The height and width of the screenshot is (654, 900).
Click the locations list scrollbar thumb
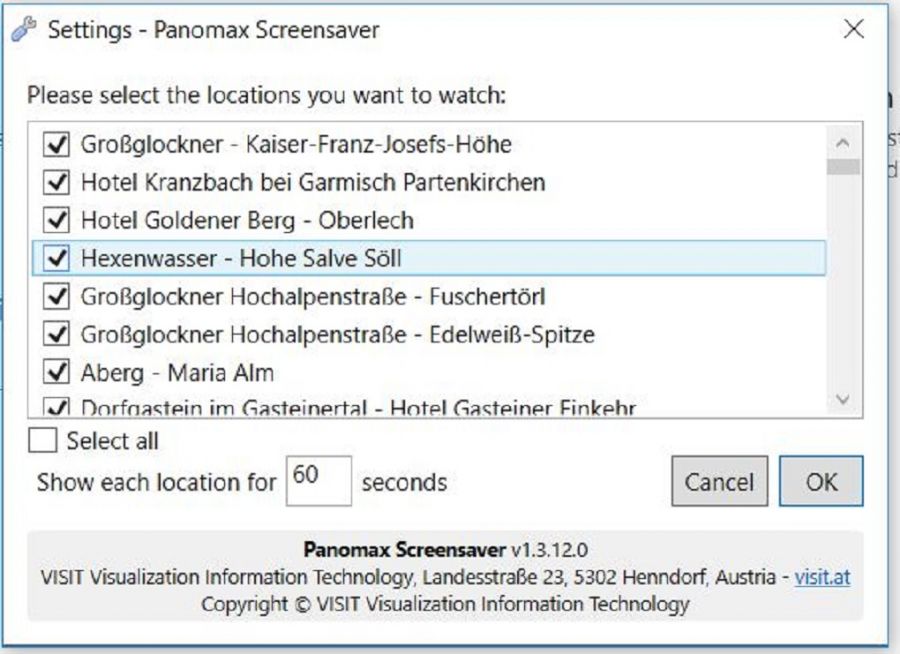click(843, 167)
